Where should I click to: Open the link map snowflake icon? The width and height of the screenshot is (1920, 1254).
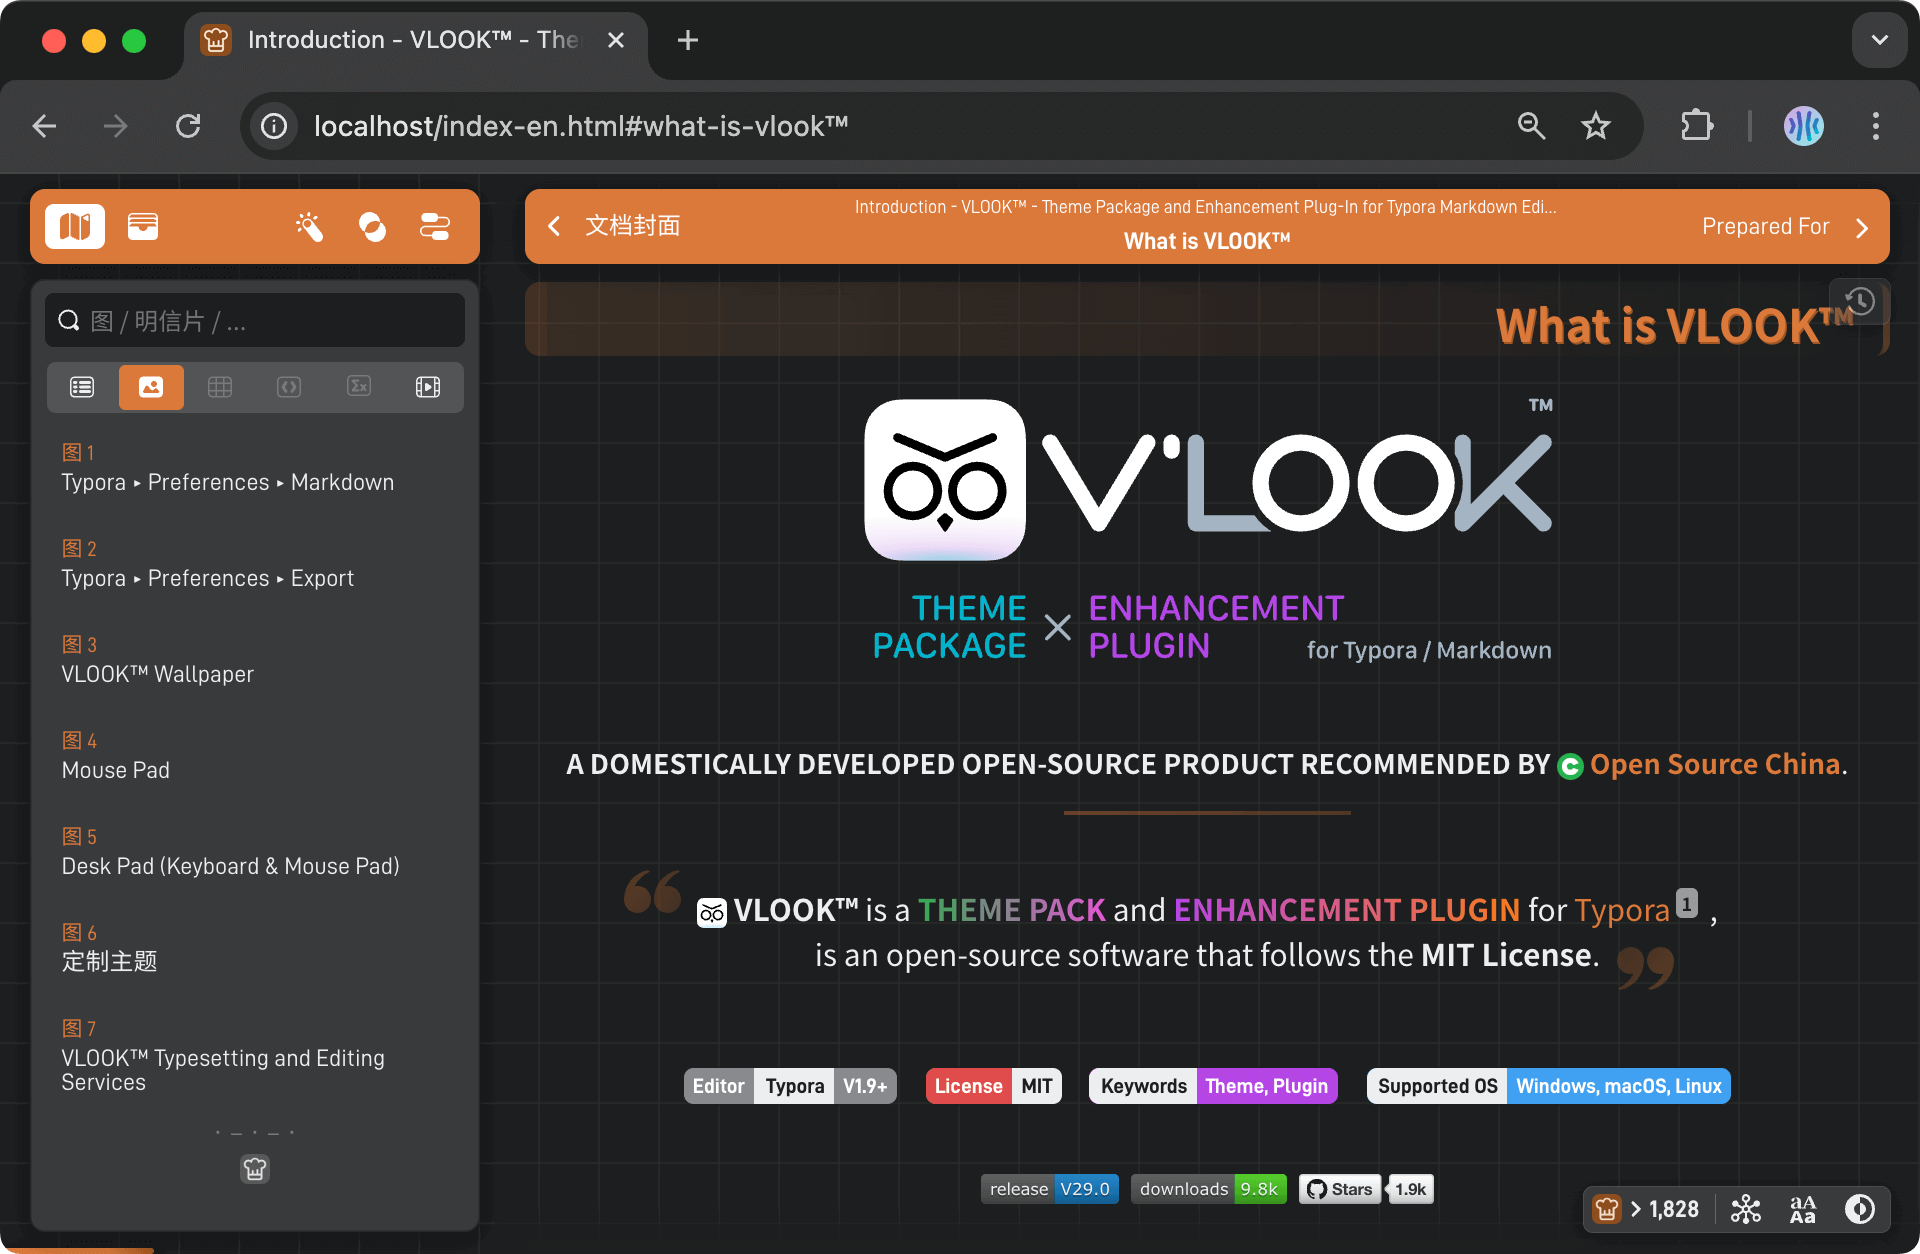tap(1746, 1209)
